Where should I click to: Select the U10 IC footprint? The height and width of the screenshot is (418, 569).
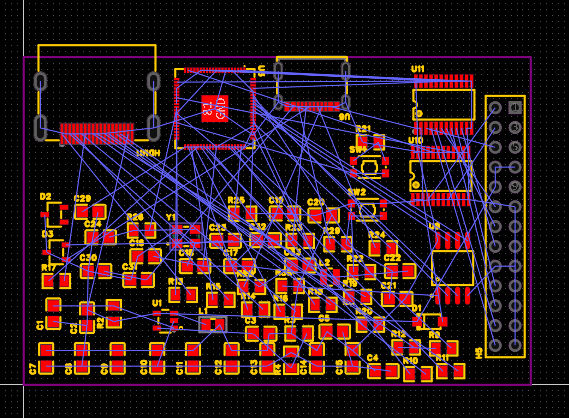pos(441,176)
